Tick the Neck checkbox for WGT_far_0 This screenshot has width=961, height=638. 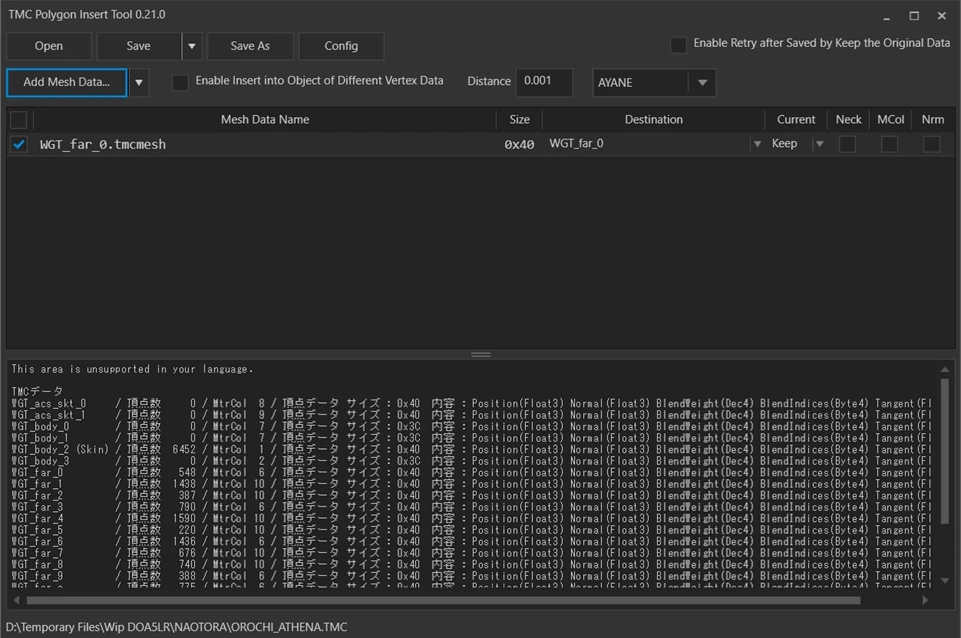[x=848, y=144]
